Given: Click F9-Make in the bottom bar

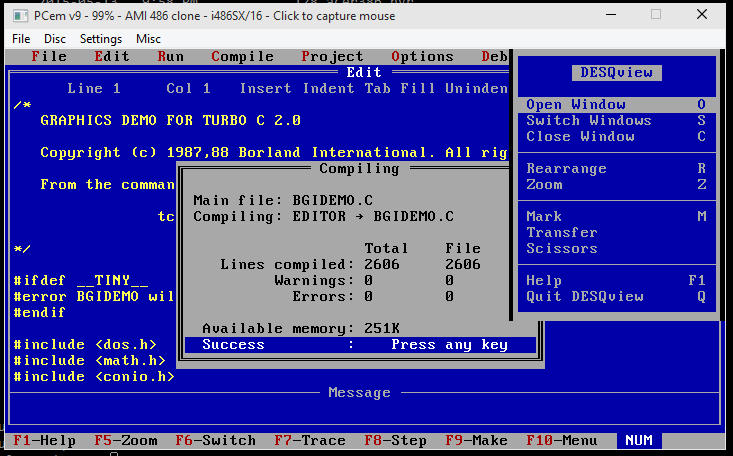Looking at the screenshot, I should (x=476, y=441).
